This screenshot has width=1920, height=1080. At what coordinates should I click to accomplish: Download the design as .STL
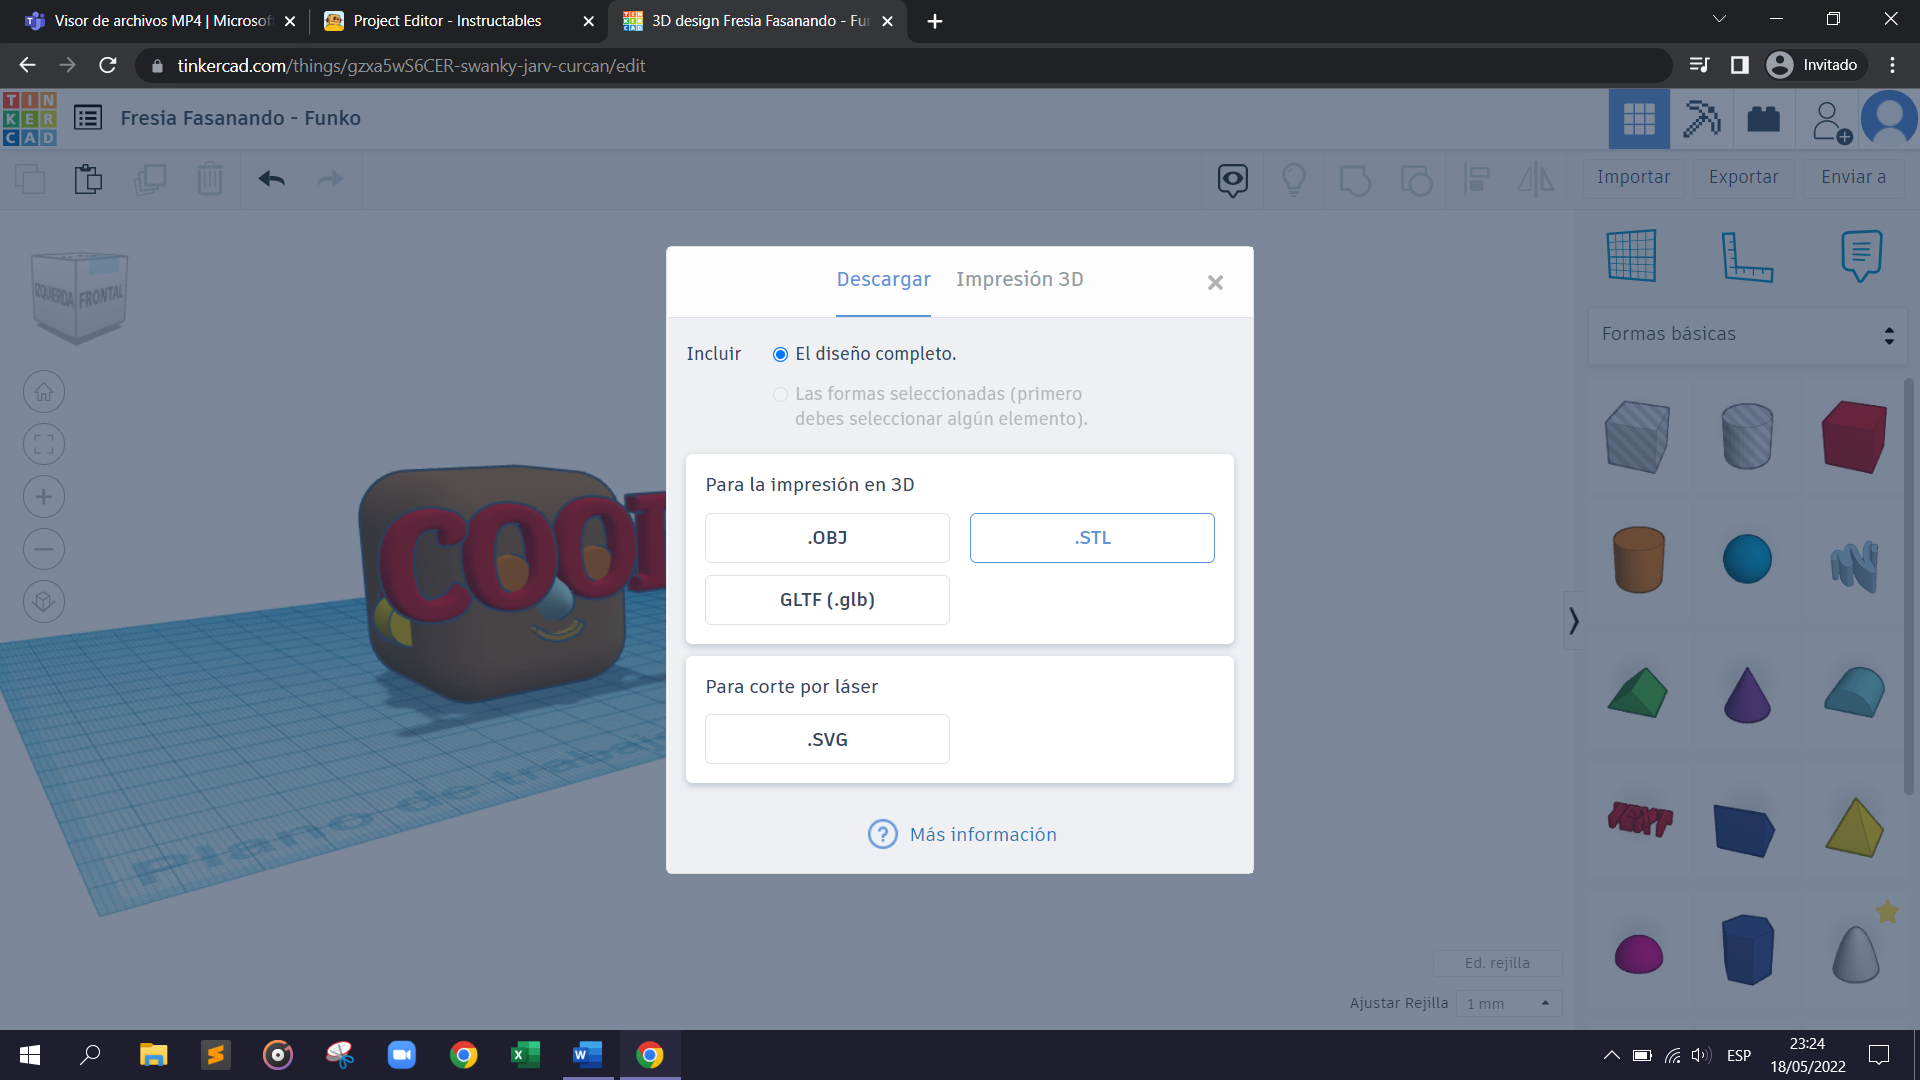[x=1091, y=538]
